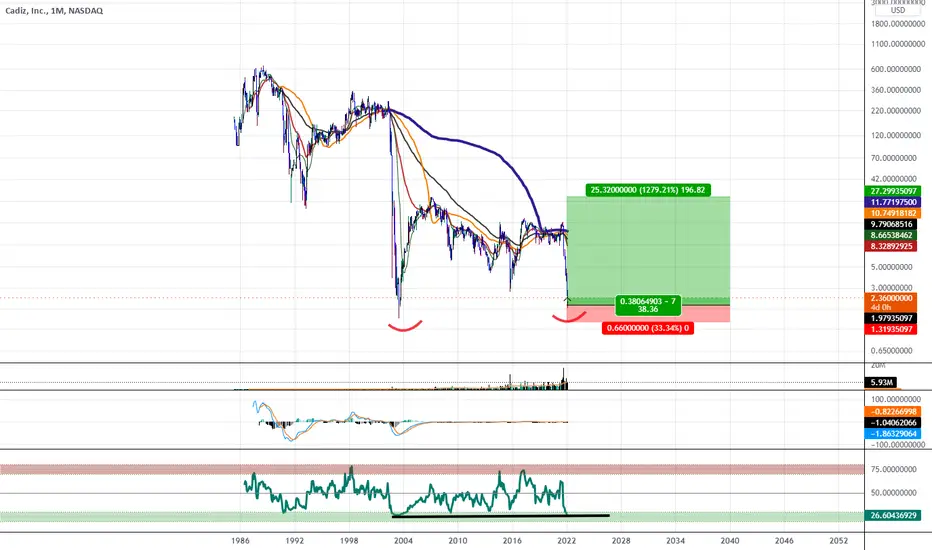This screenshot has width=932, height=550.
Task: Click the black trendline under the RSI indicator
Action: pyautogui.click(x=500, y=516)
